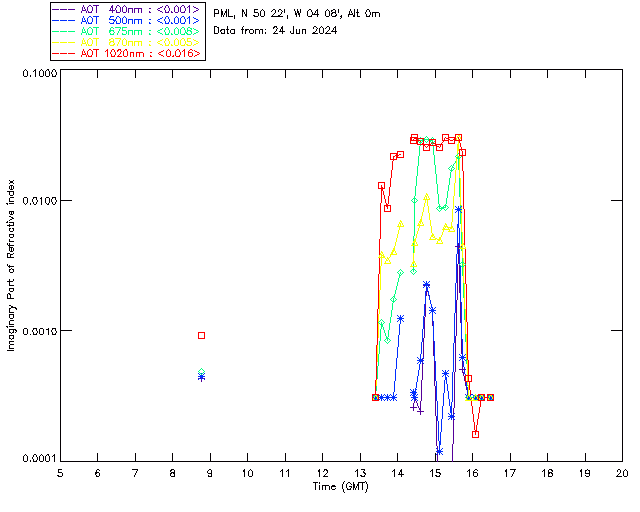Click the AOT 870nm legend entry
Image resolution: width=640 pixels, height=512 pixels.
tap(127, 42)
